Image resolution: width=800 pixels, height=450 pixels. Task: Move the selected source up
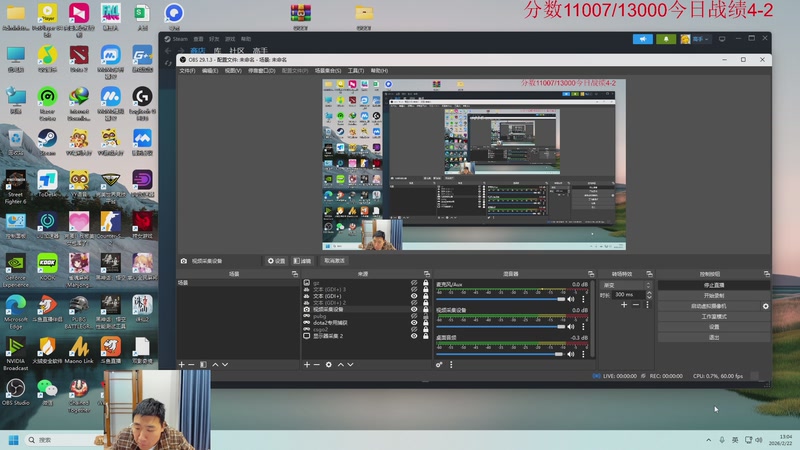[341, 365]
